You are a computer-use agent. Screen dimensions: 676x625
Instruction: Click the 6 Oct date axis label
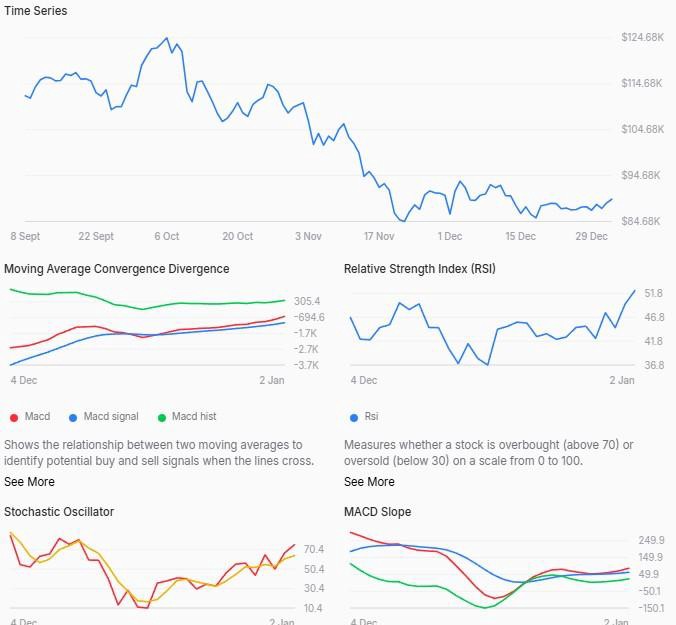tap(166, 237)
